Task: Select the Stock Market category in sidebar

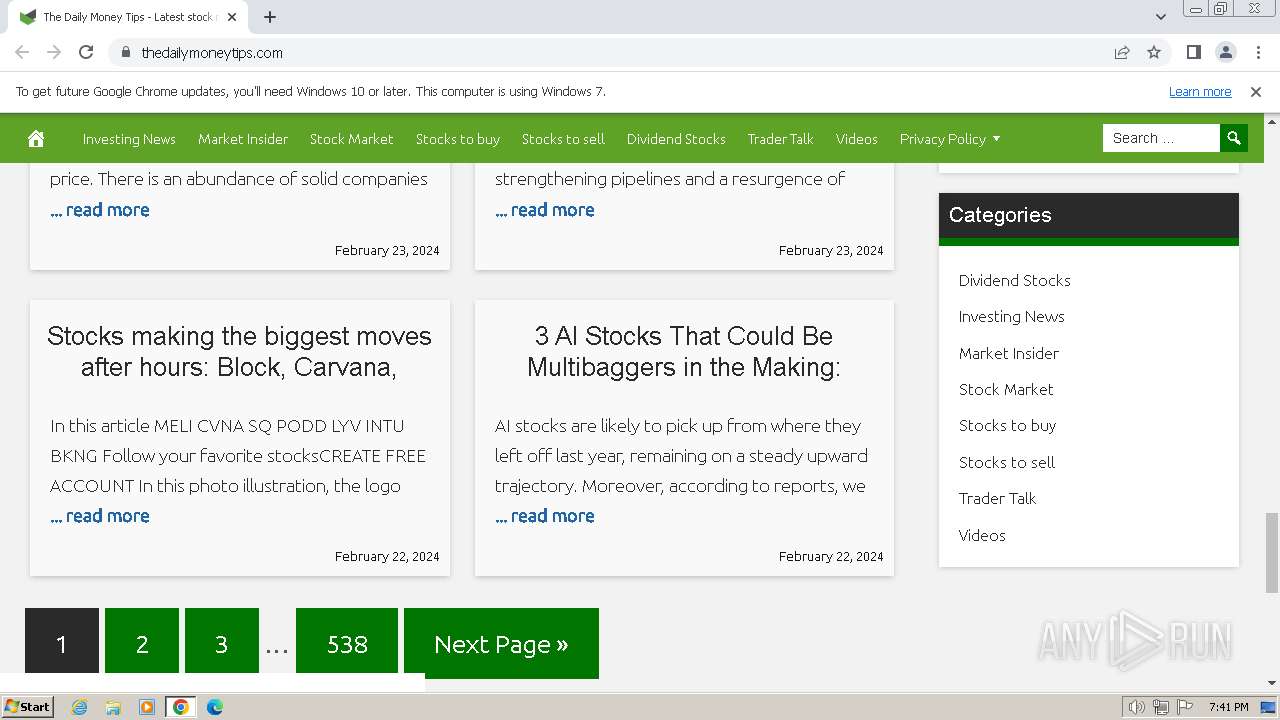Action: pos(1006,389)
